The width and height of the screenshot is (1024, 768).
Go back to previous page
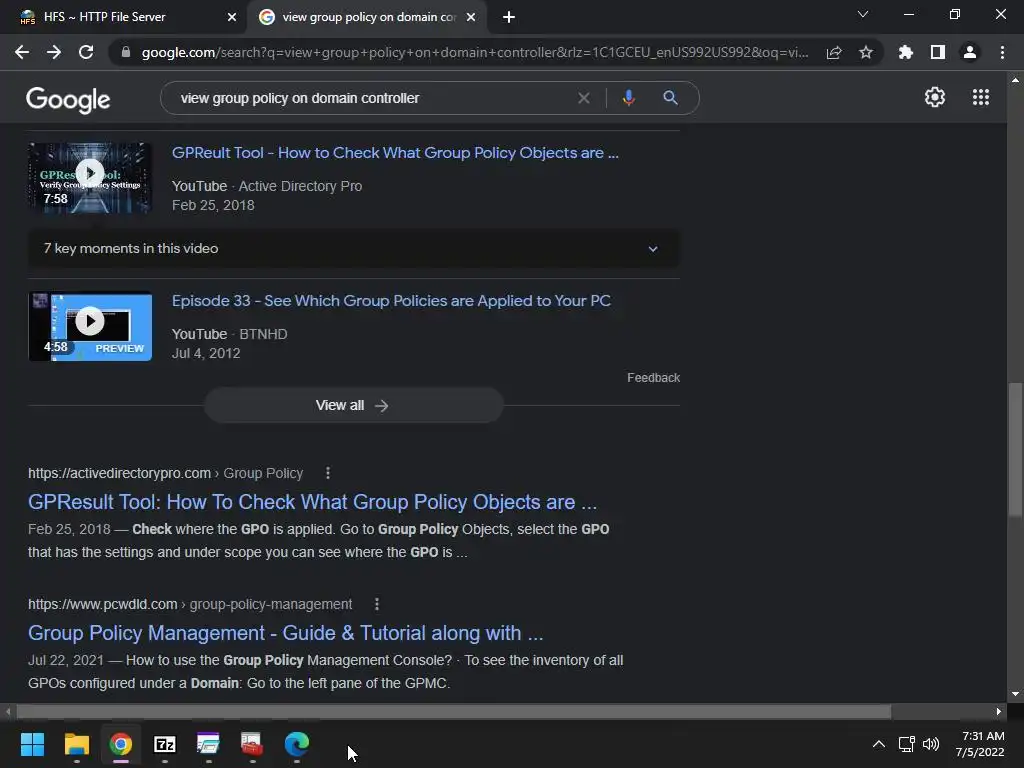point(22,52)
